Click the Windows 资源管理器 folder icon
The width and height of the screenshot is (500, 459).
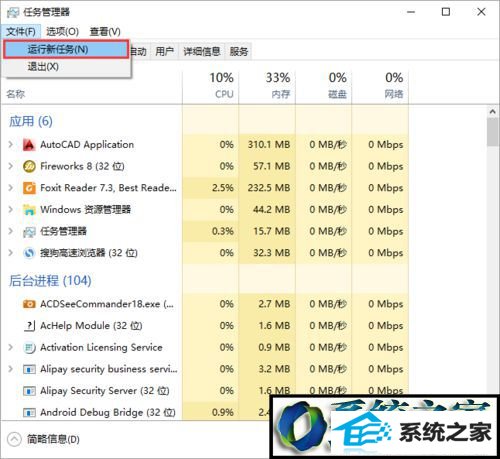click(29, 210)
